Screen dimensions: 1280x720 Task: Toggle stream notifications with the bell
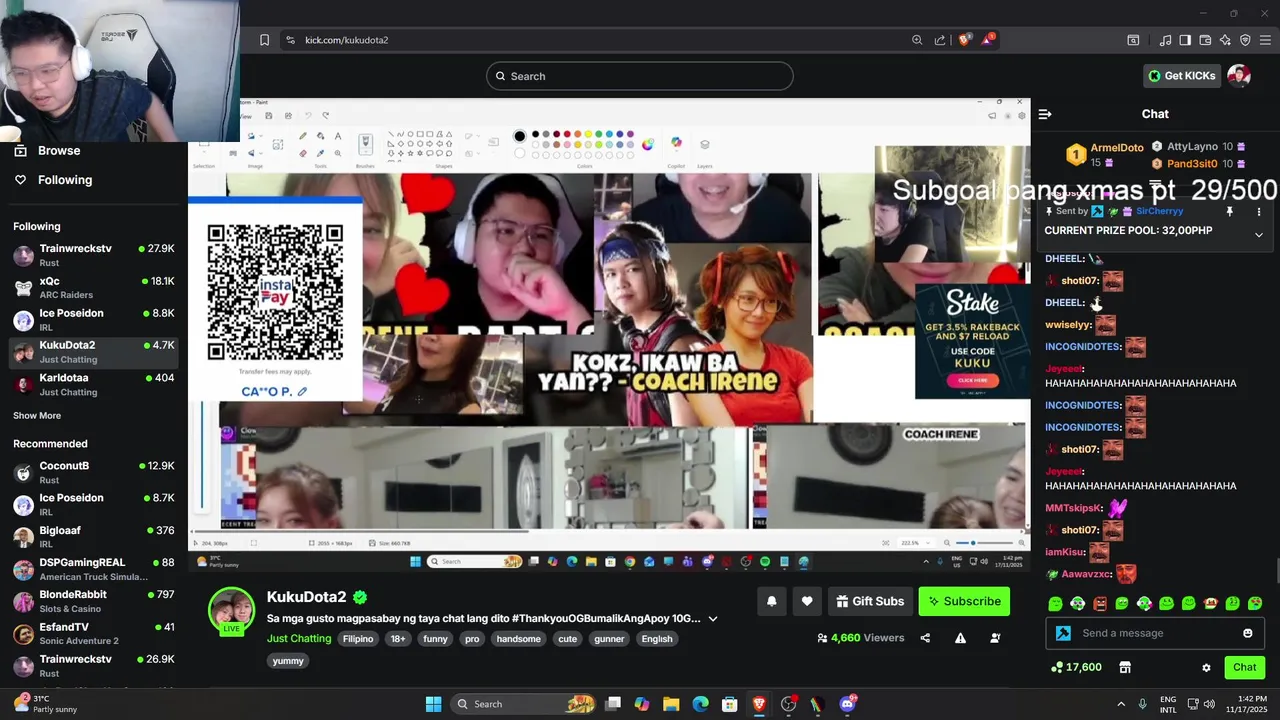(772, 601)
